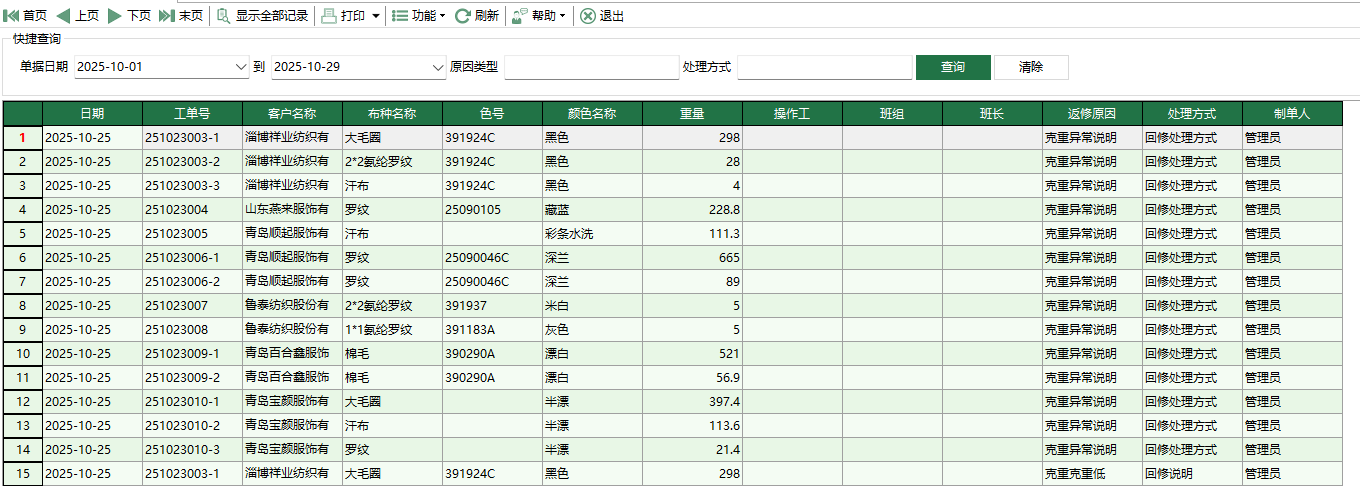Go to next page (下页) icon
Image resolution: width=1360 pixels, height=486 pixels.
[x=115, y=16]
